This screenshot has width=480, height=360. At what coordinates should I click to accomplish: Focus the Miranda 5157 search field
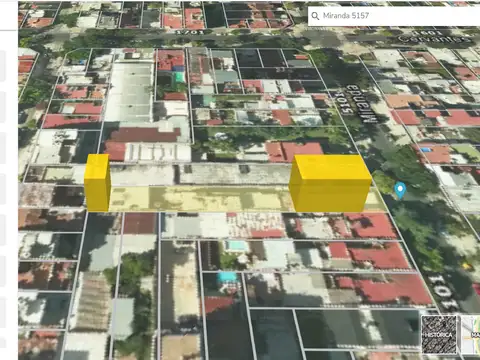pos(394,16)
